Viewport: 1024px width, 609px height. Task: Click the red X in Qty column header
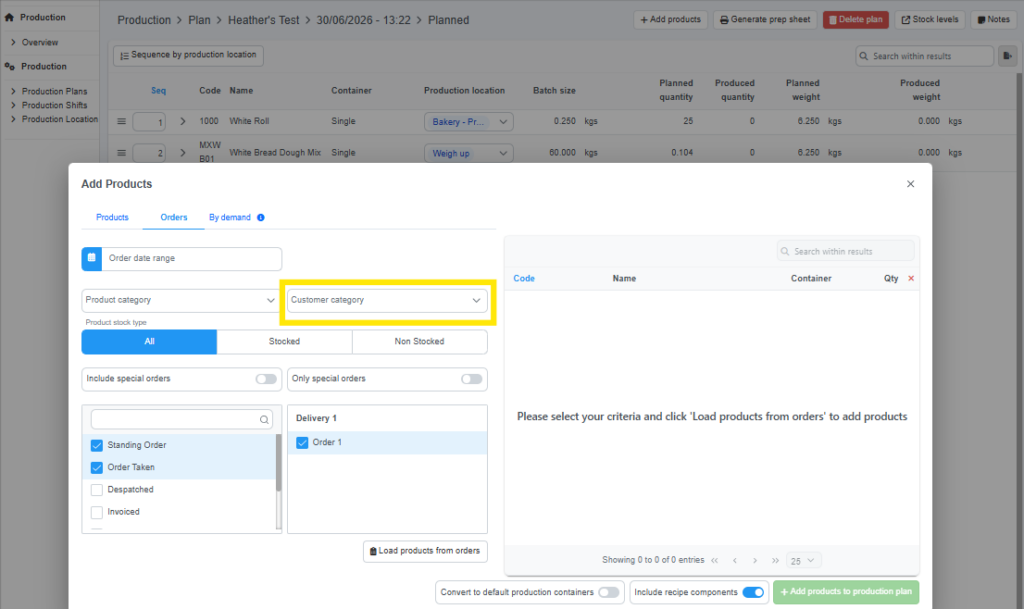pos(911,279)
